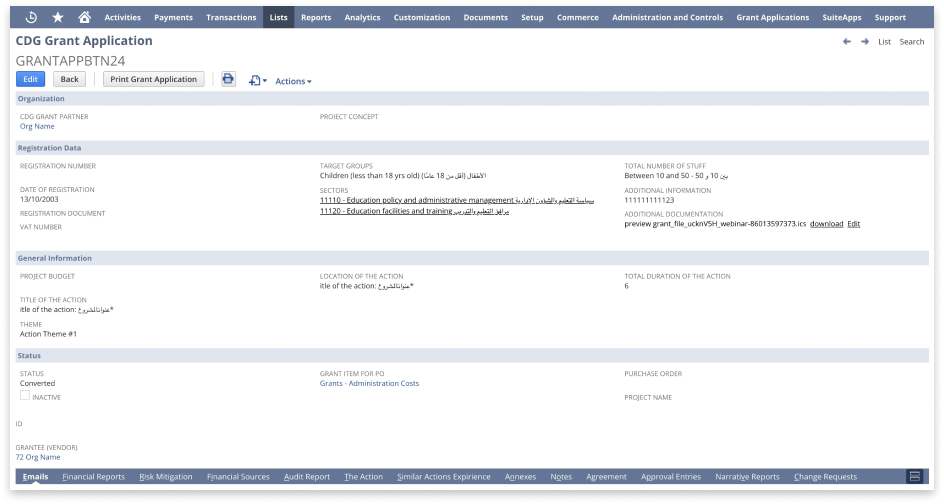Go to the Home icon
The width and height of the screenshot is (944, 504).
coord(84,17)
